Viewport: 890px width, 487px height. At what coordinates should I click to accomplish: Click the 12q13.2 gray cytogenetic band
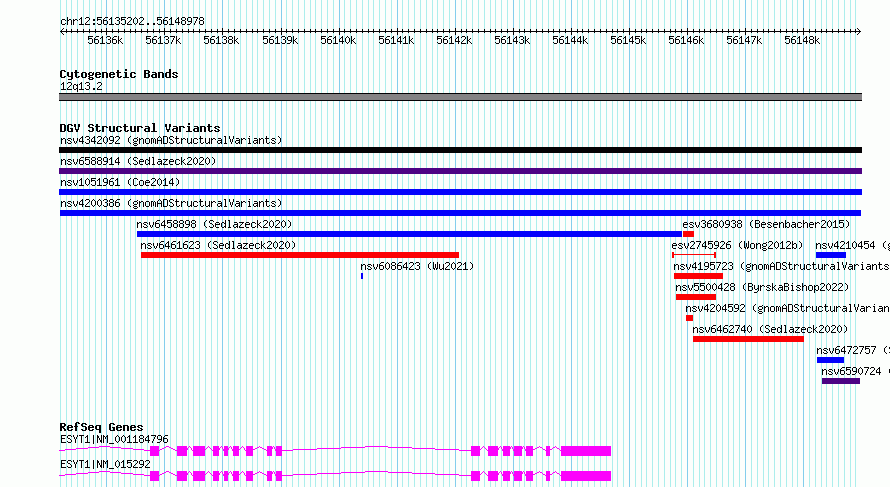(460, 98)
